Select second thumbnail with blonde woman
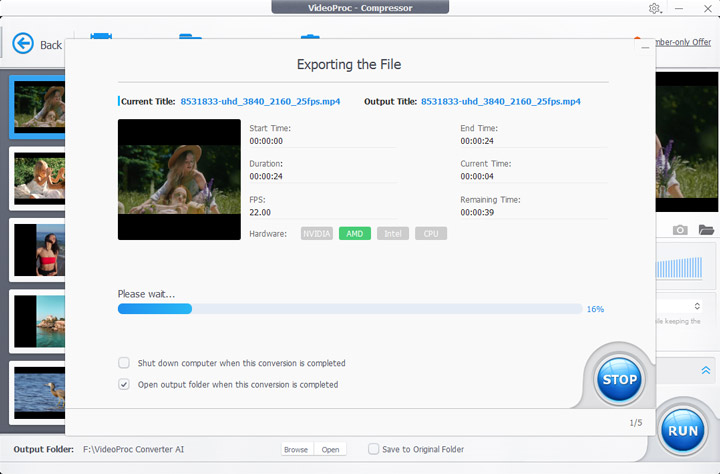The width and height of the screenshot is (720, 474). (x=38, y=178)
